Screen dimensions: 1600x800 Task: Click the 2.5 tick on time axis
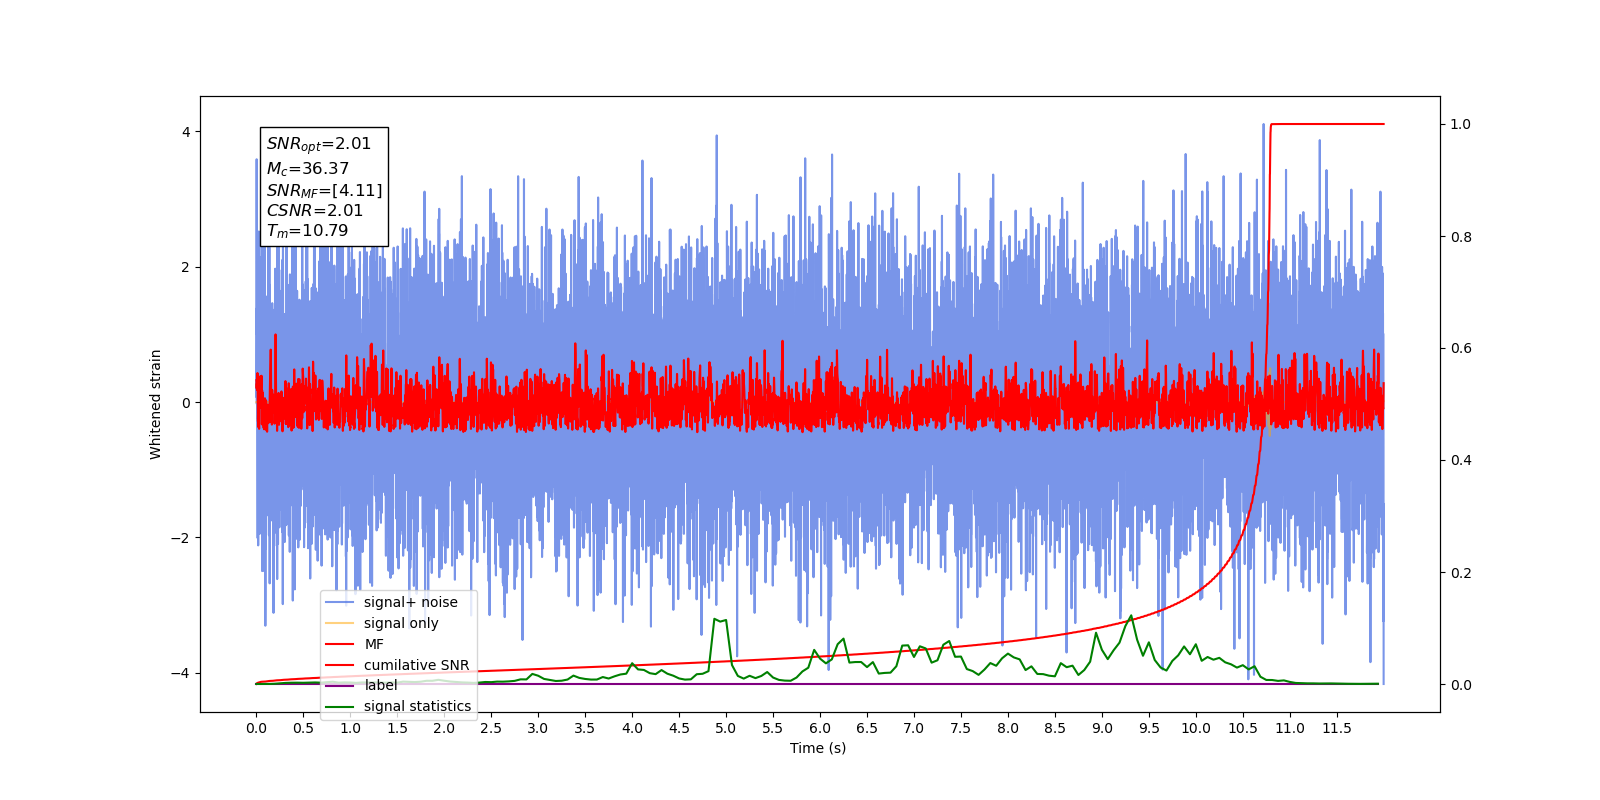point(491,728)
